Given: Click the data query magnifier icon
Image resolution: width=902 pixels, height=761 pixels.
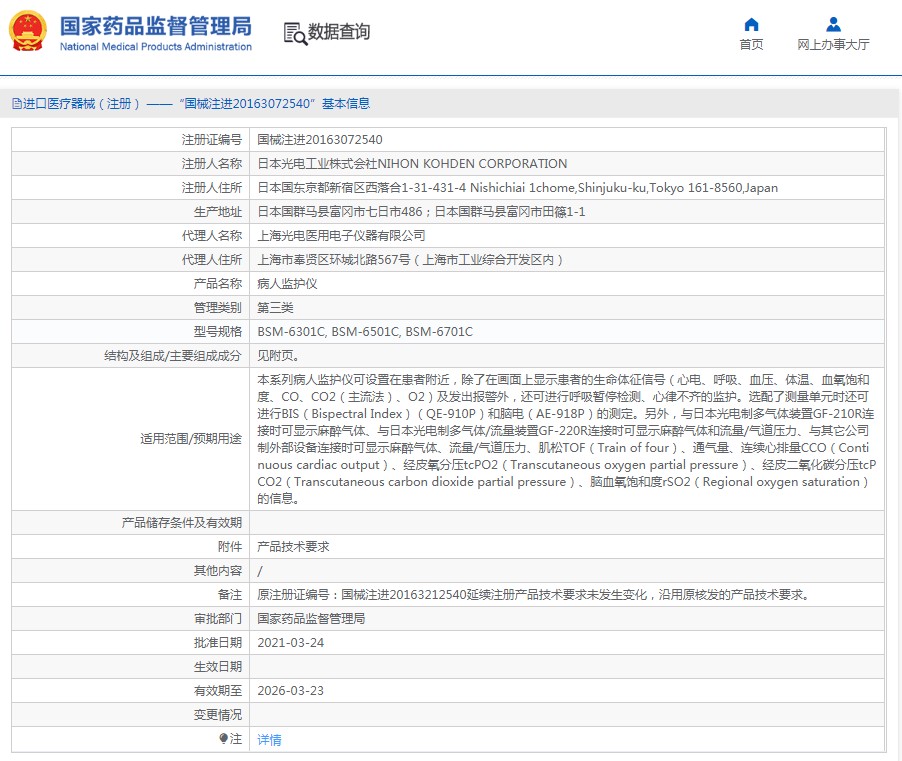Looking at the screenshot, I should click(x=296, y=33).
